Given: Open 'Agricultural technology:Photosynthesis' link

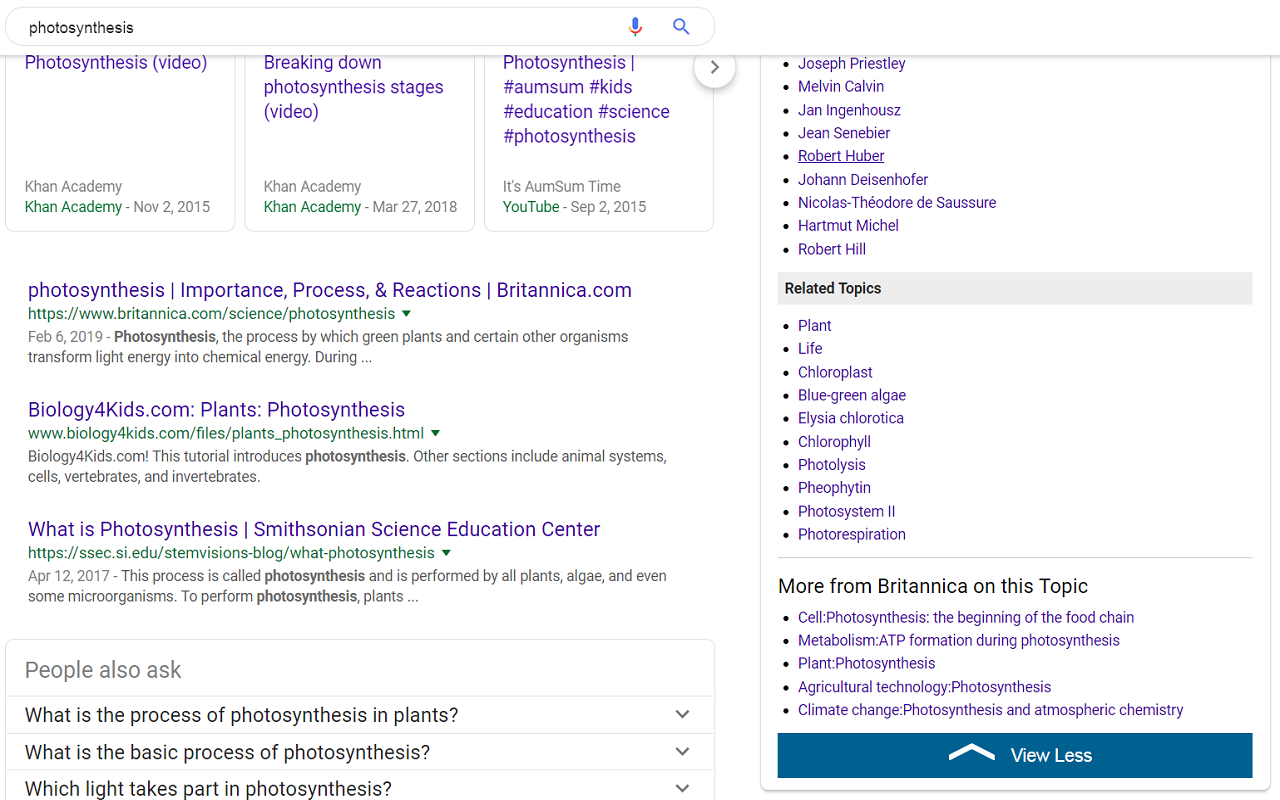Looking at the screenshot, I should [x=925, y=687].
